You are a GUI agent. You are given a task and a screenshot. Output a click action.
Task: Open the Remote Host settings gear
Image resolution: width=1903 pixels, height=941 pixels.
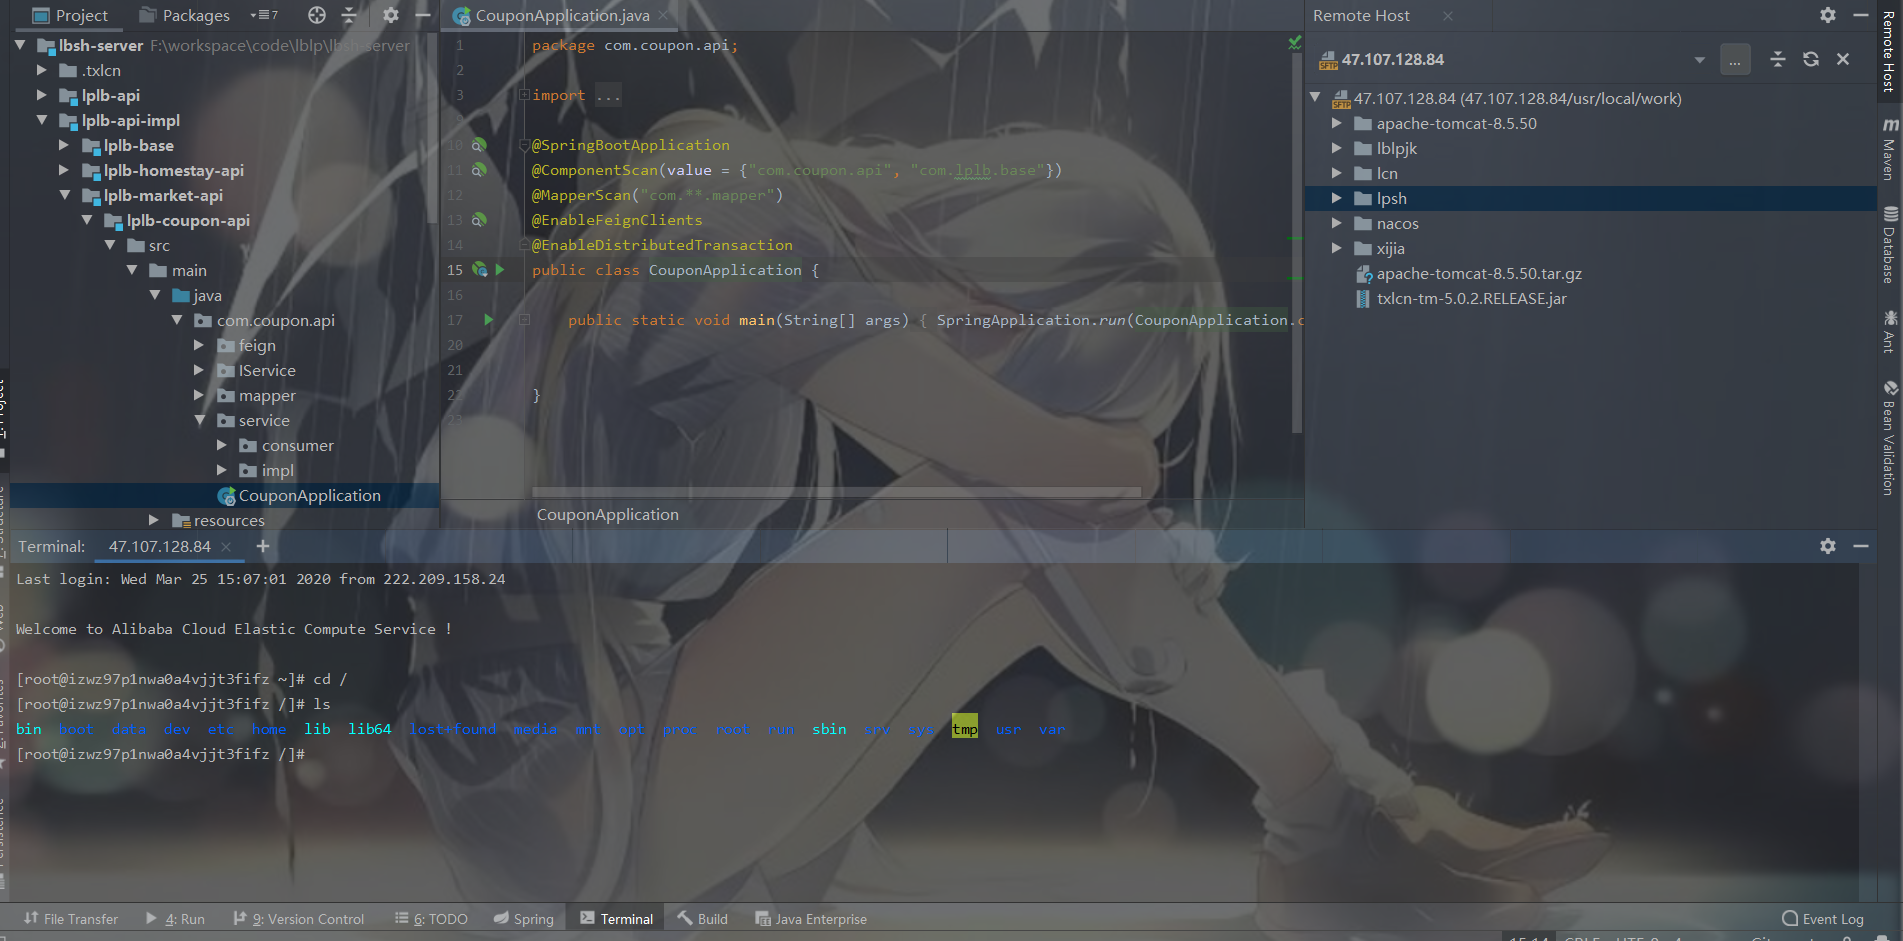(x=1827, y=15)
